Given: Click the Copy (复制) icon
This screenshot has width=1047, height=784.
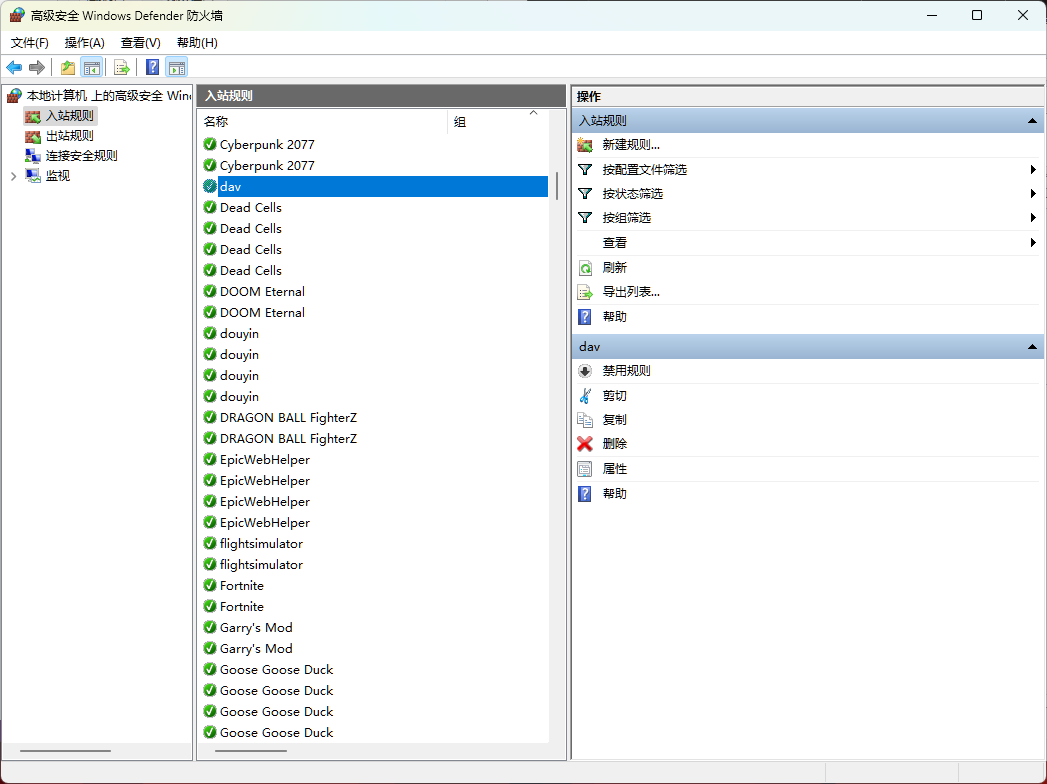Looking at the screenshot, I should 585,419.
